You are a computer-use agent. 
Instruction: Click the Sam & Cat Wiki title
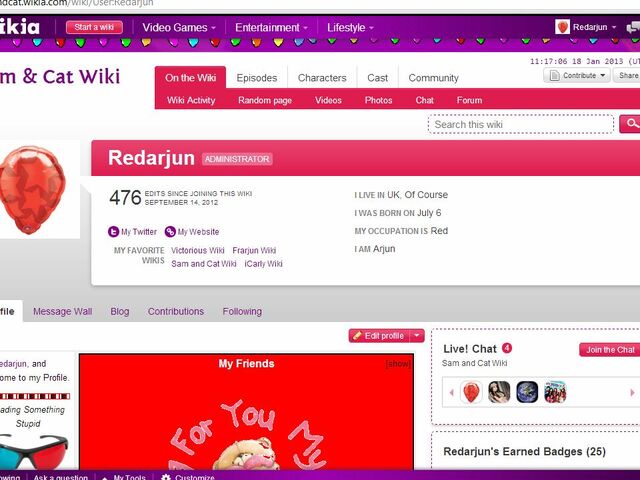(60, 76)
